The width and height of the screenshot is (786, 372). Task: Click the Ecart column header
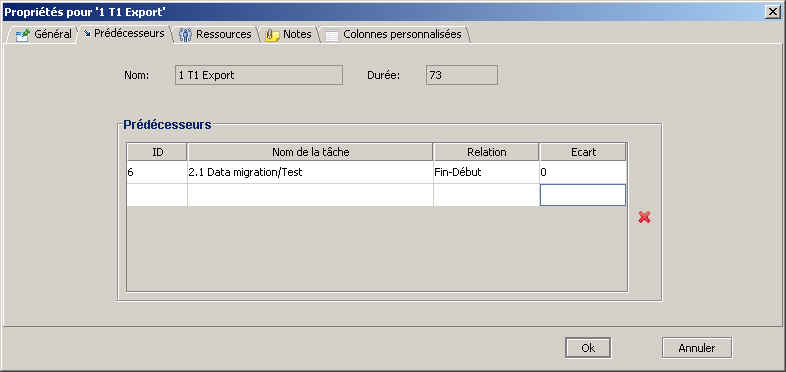click(583, 152)
